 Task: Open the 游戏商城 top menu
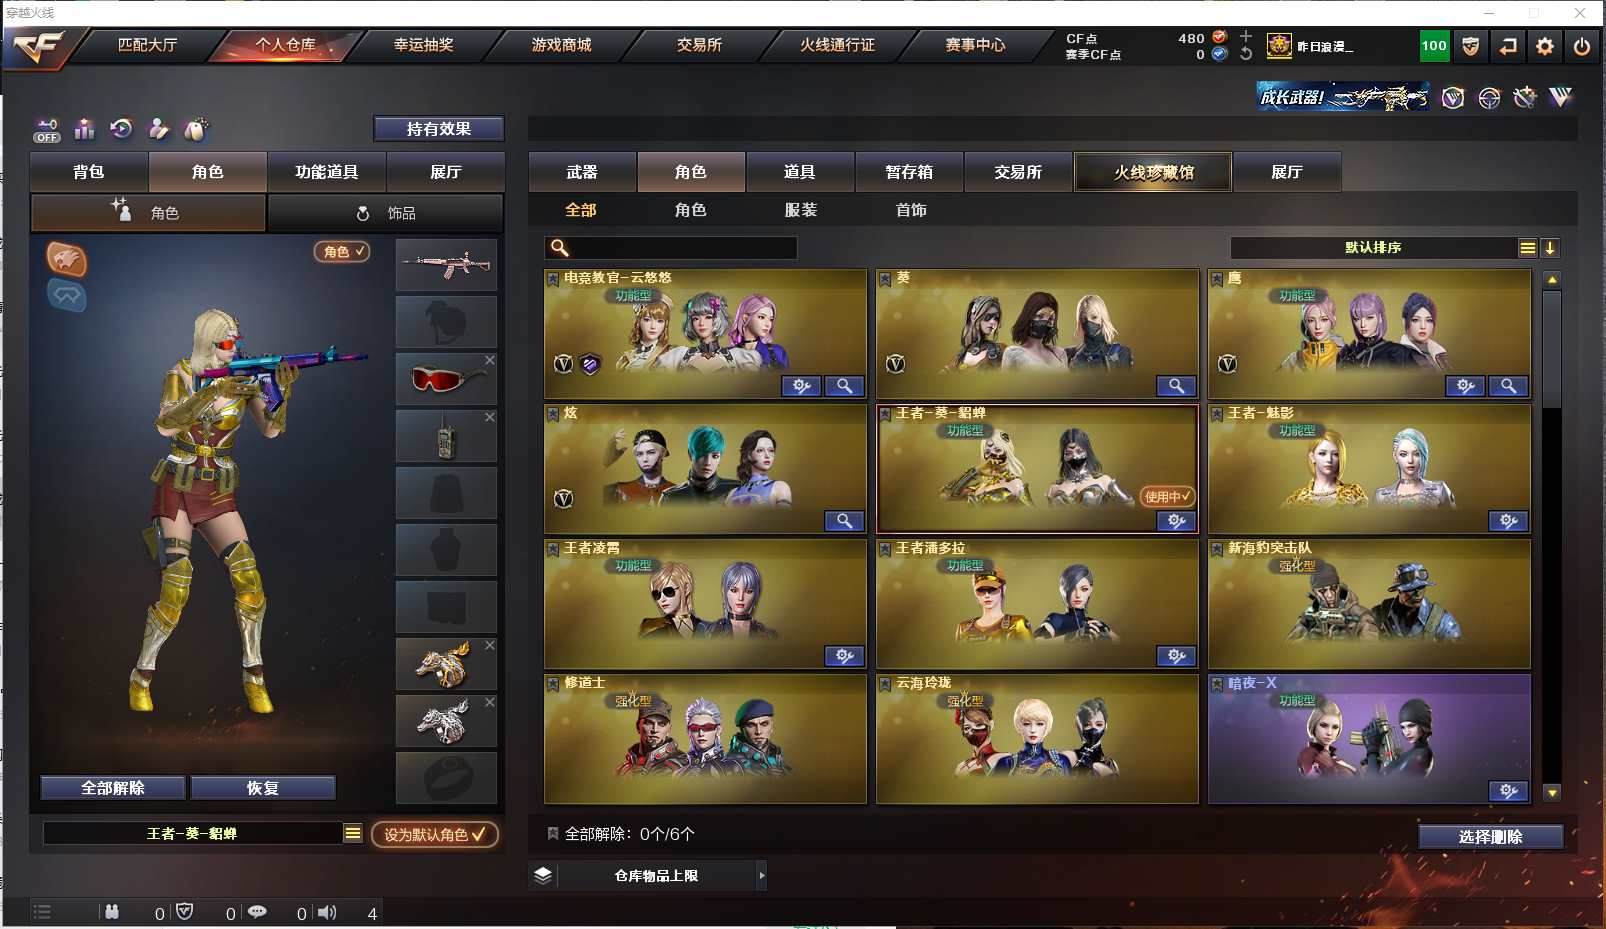[x=561, y=45]
